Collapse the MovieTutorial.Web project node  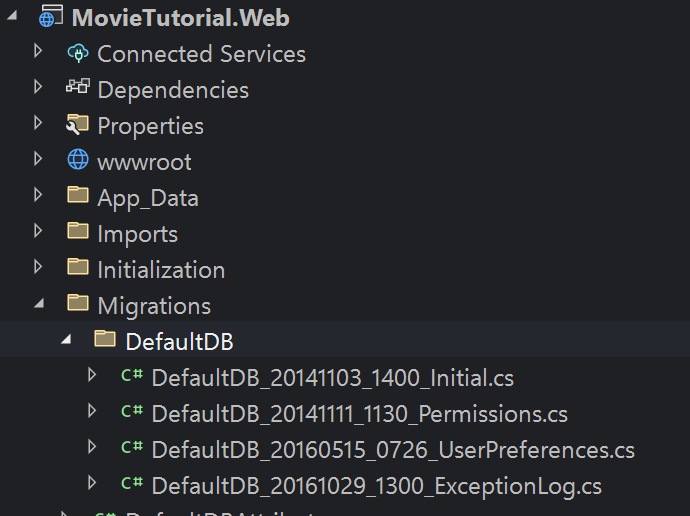(11, 18)
